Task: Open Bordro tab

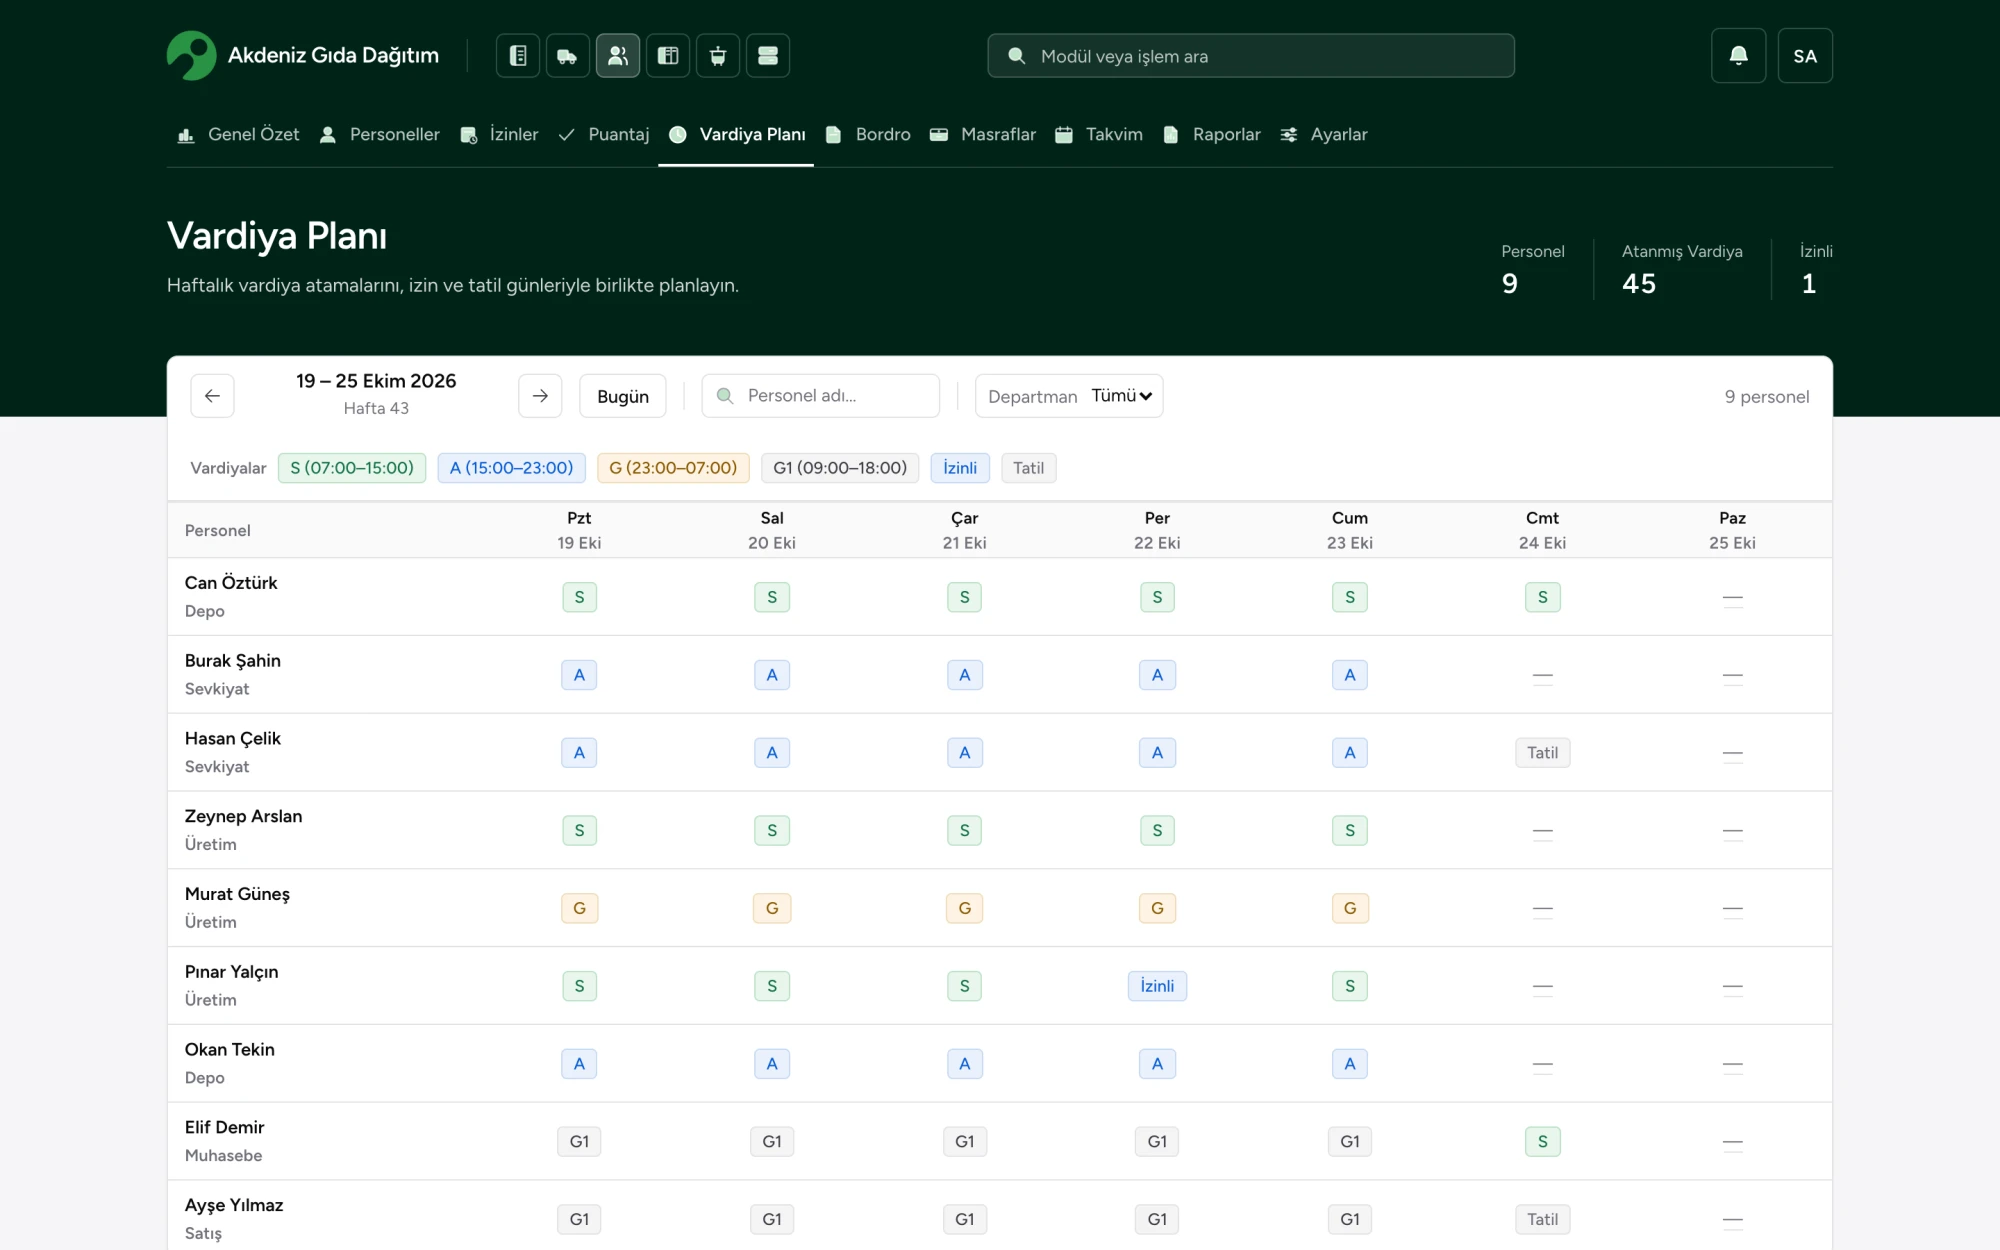Action: pyautogui.click(x=868, y=134)
